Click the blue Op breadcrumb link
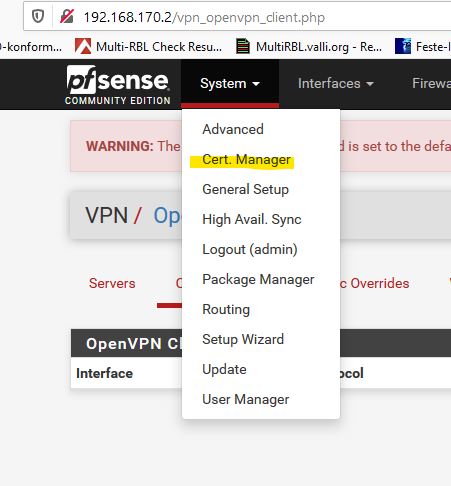451x486 pixels. point(167,216)
